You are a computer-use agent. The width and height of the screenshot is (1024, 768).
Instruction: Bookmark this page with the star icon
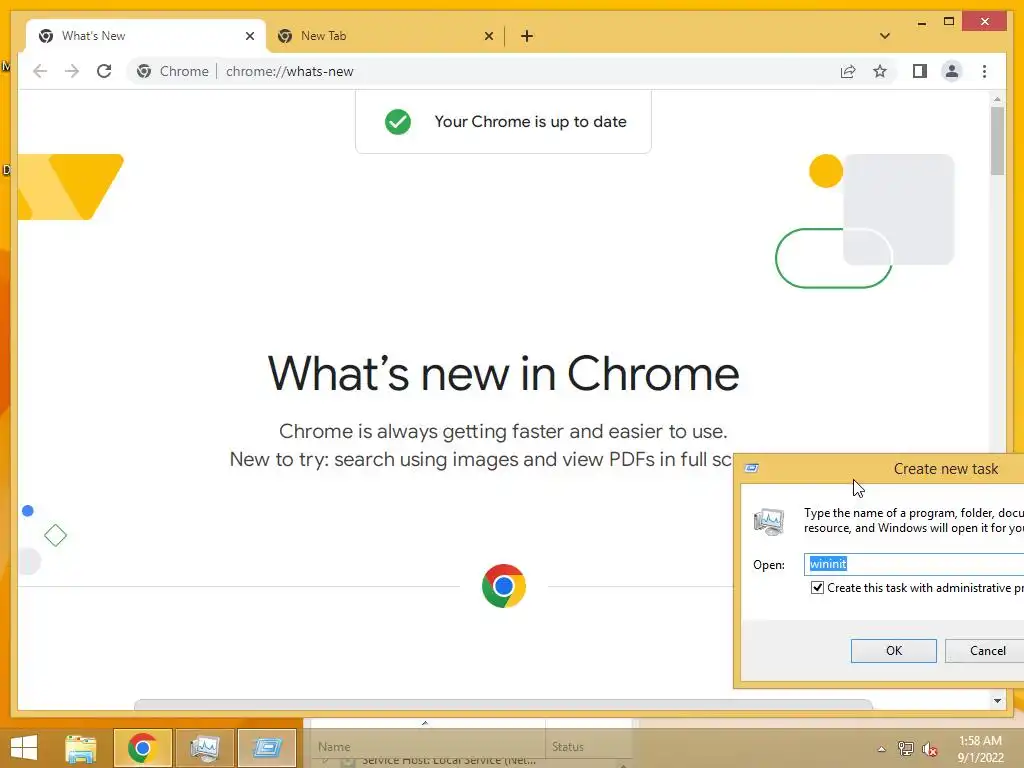coord(880,71)
